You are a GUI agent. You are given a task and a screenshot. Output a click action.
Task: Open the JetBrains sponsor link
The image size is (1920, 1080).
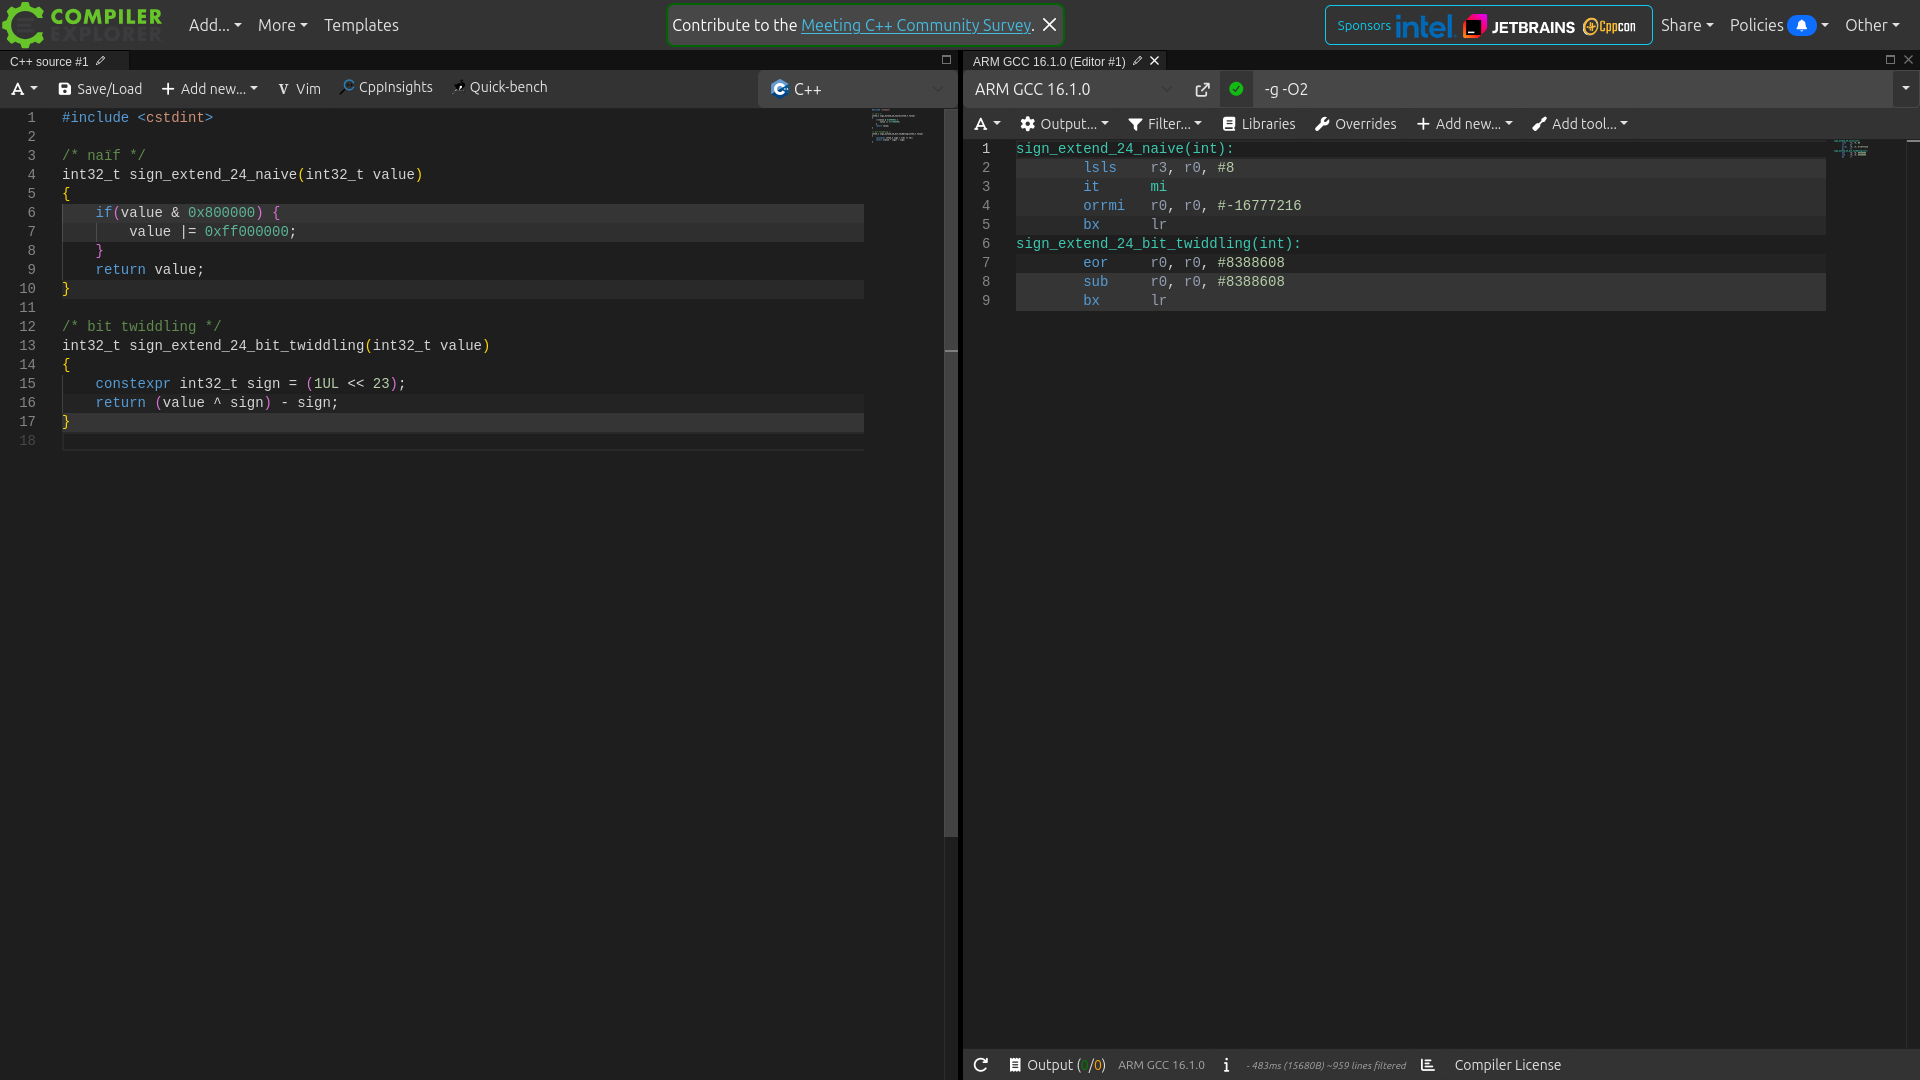coord(1518,26)
